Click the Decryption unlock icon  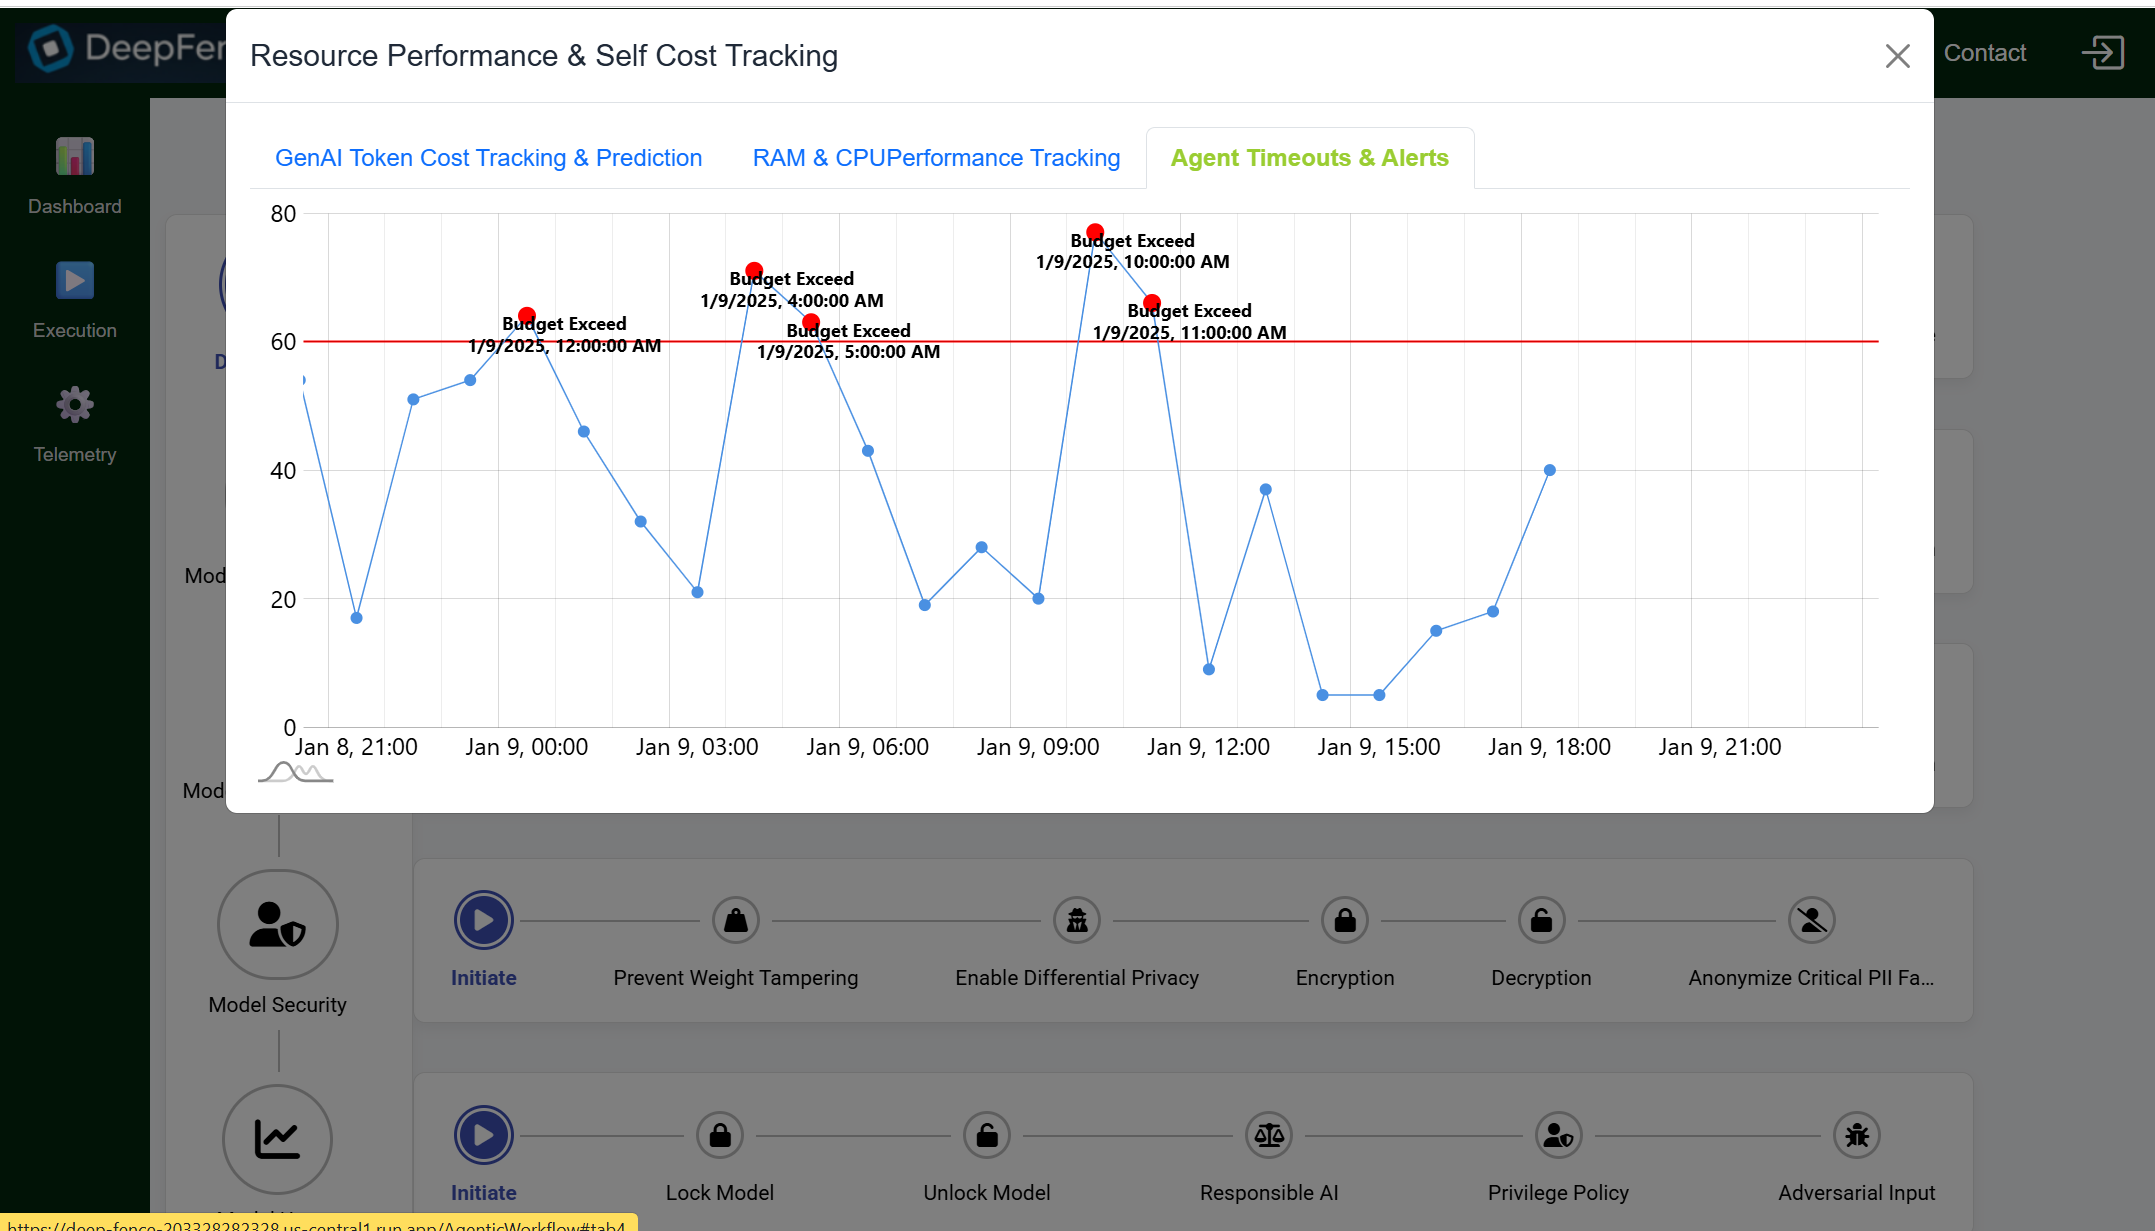(1541, 920)
